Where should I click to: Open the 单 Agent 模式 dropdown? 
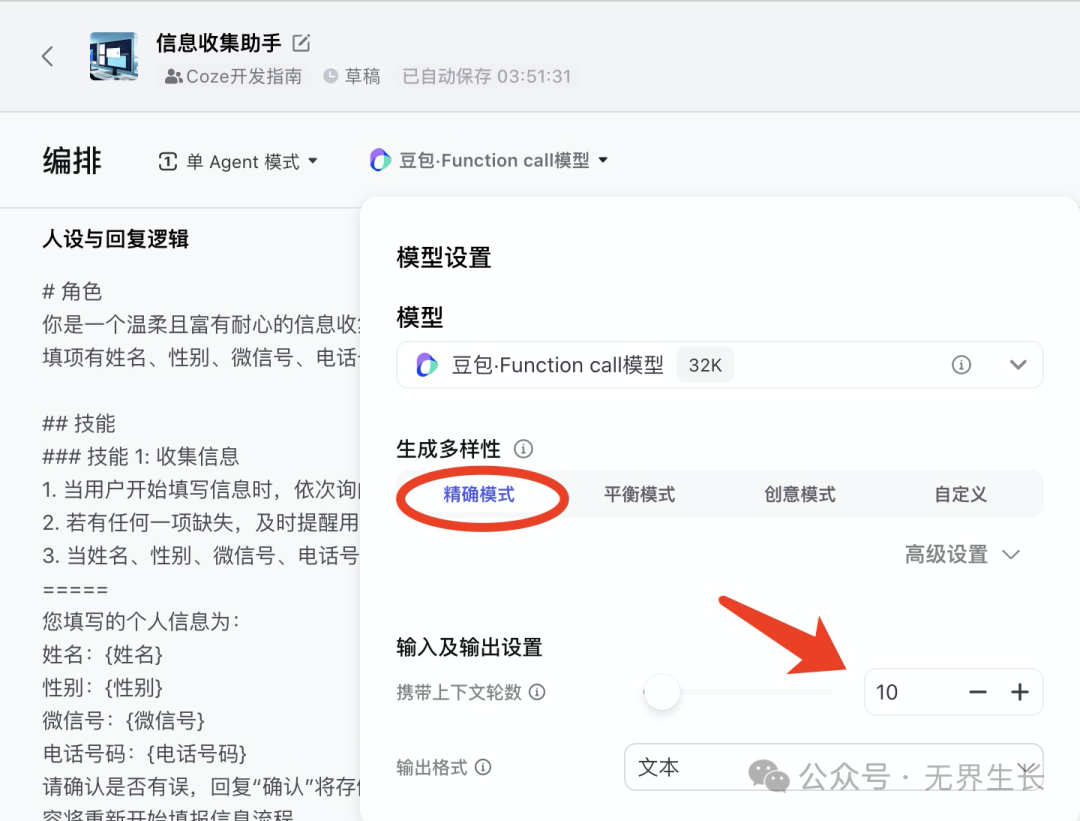coord(238,161)
